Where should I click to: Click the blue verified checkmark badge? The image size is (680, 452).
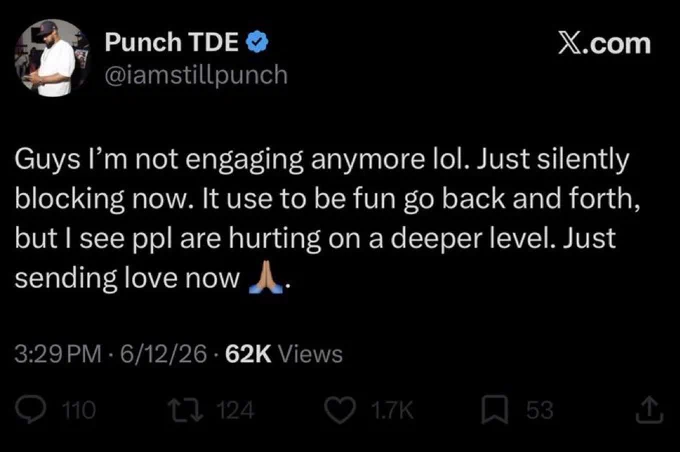coord(258,42)
